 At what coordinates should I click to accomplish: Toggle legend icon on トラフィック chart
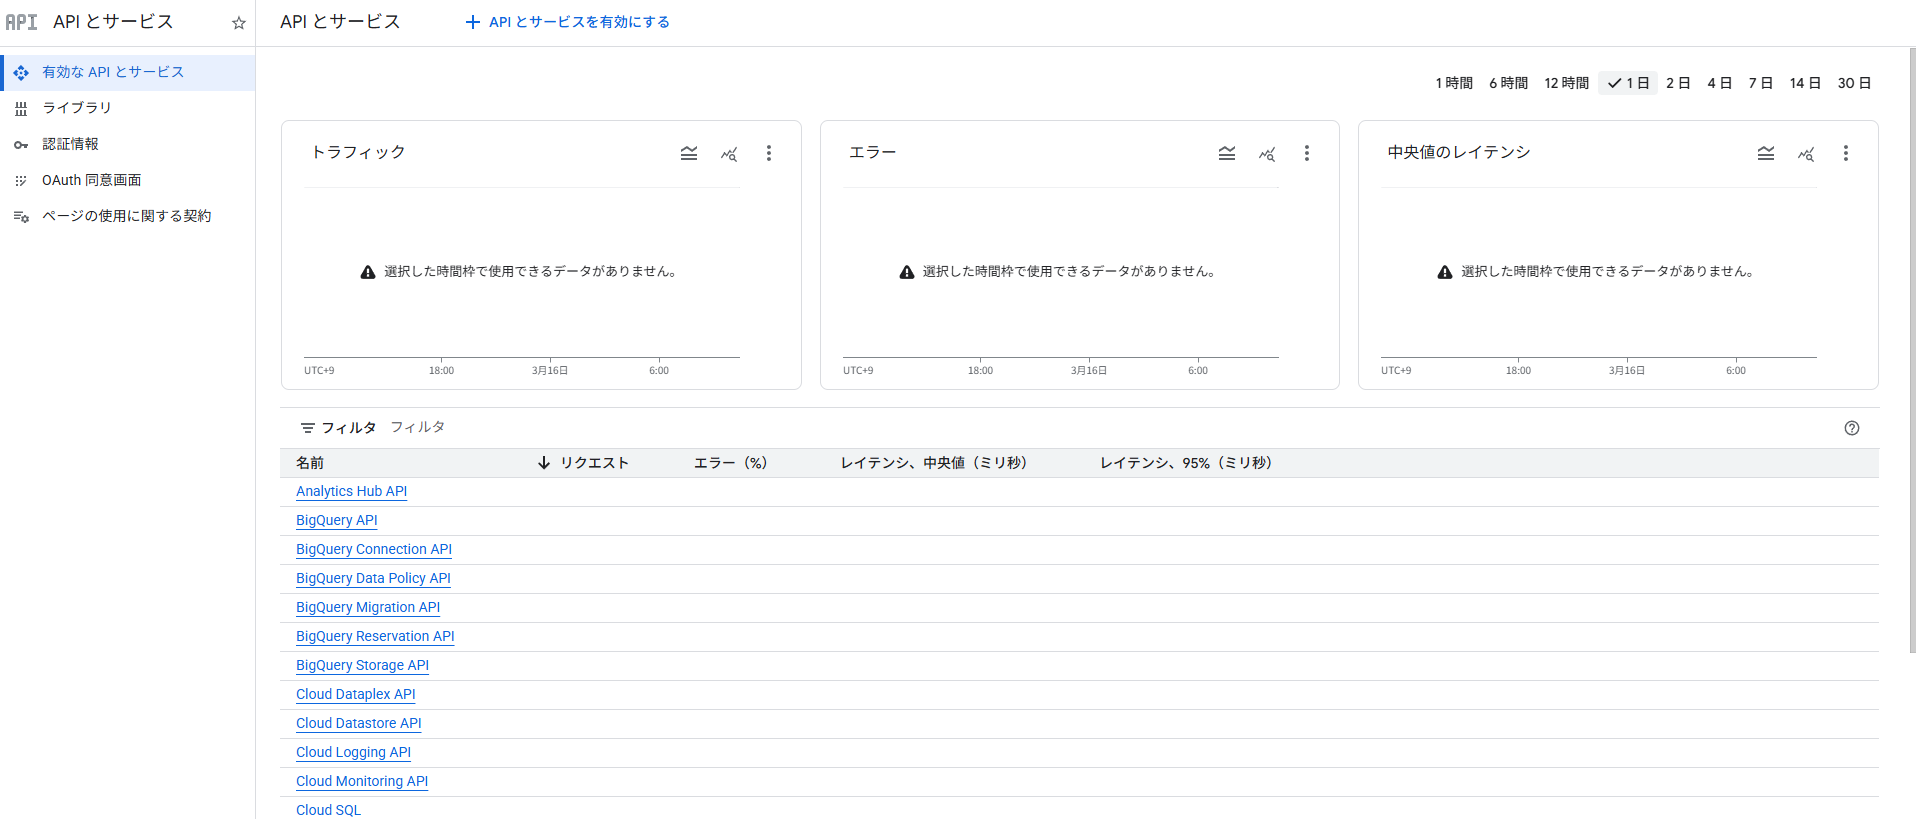pyautogui.click(x=689, y=153)
